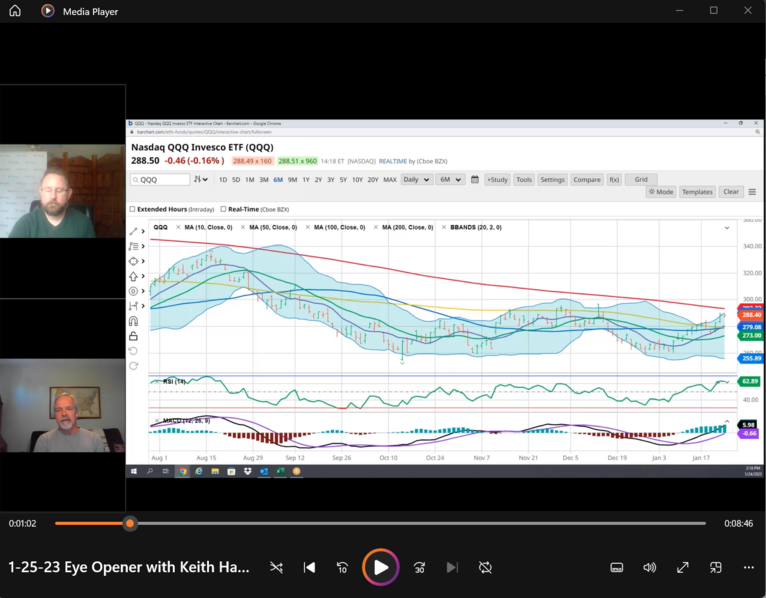Toggle light/dark Mode

point(660,192)
